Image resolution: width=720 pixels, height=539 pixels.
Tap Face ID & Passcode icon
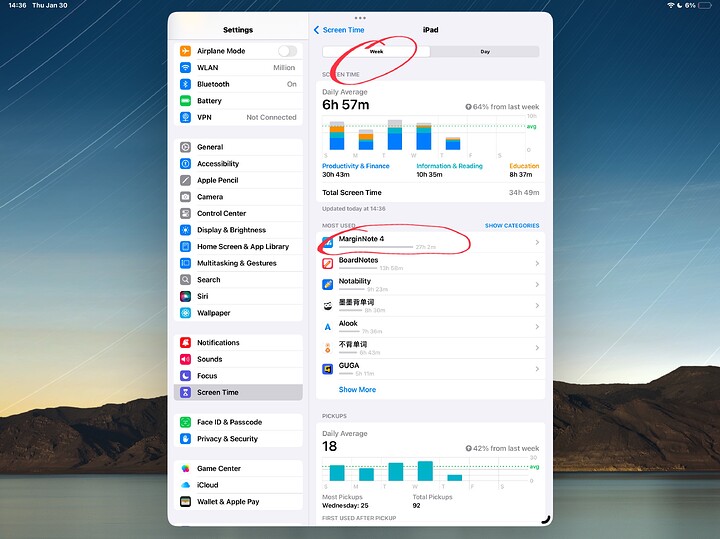pyautogui.click(x=185, y=422)
